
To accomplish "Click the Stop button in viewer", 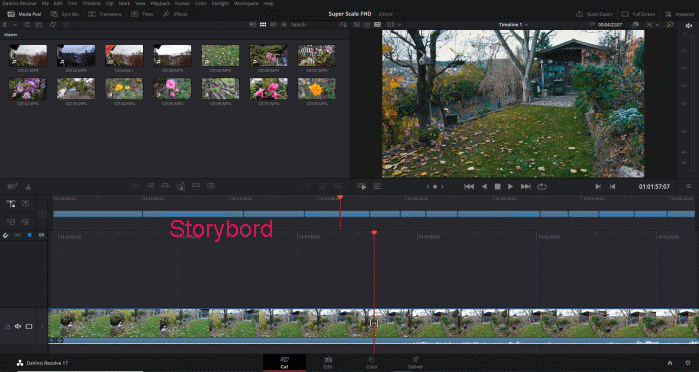I will tap(498, 186).
